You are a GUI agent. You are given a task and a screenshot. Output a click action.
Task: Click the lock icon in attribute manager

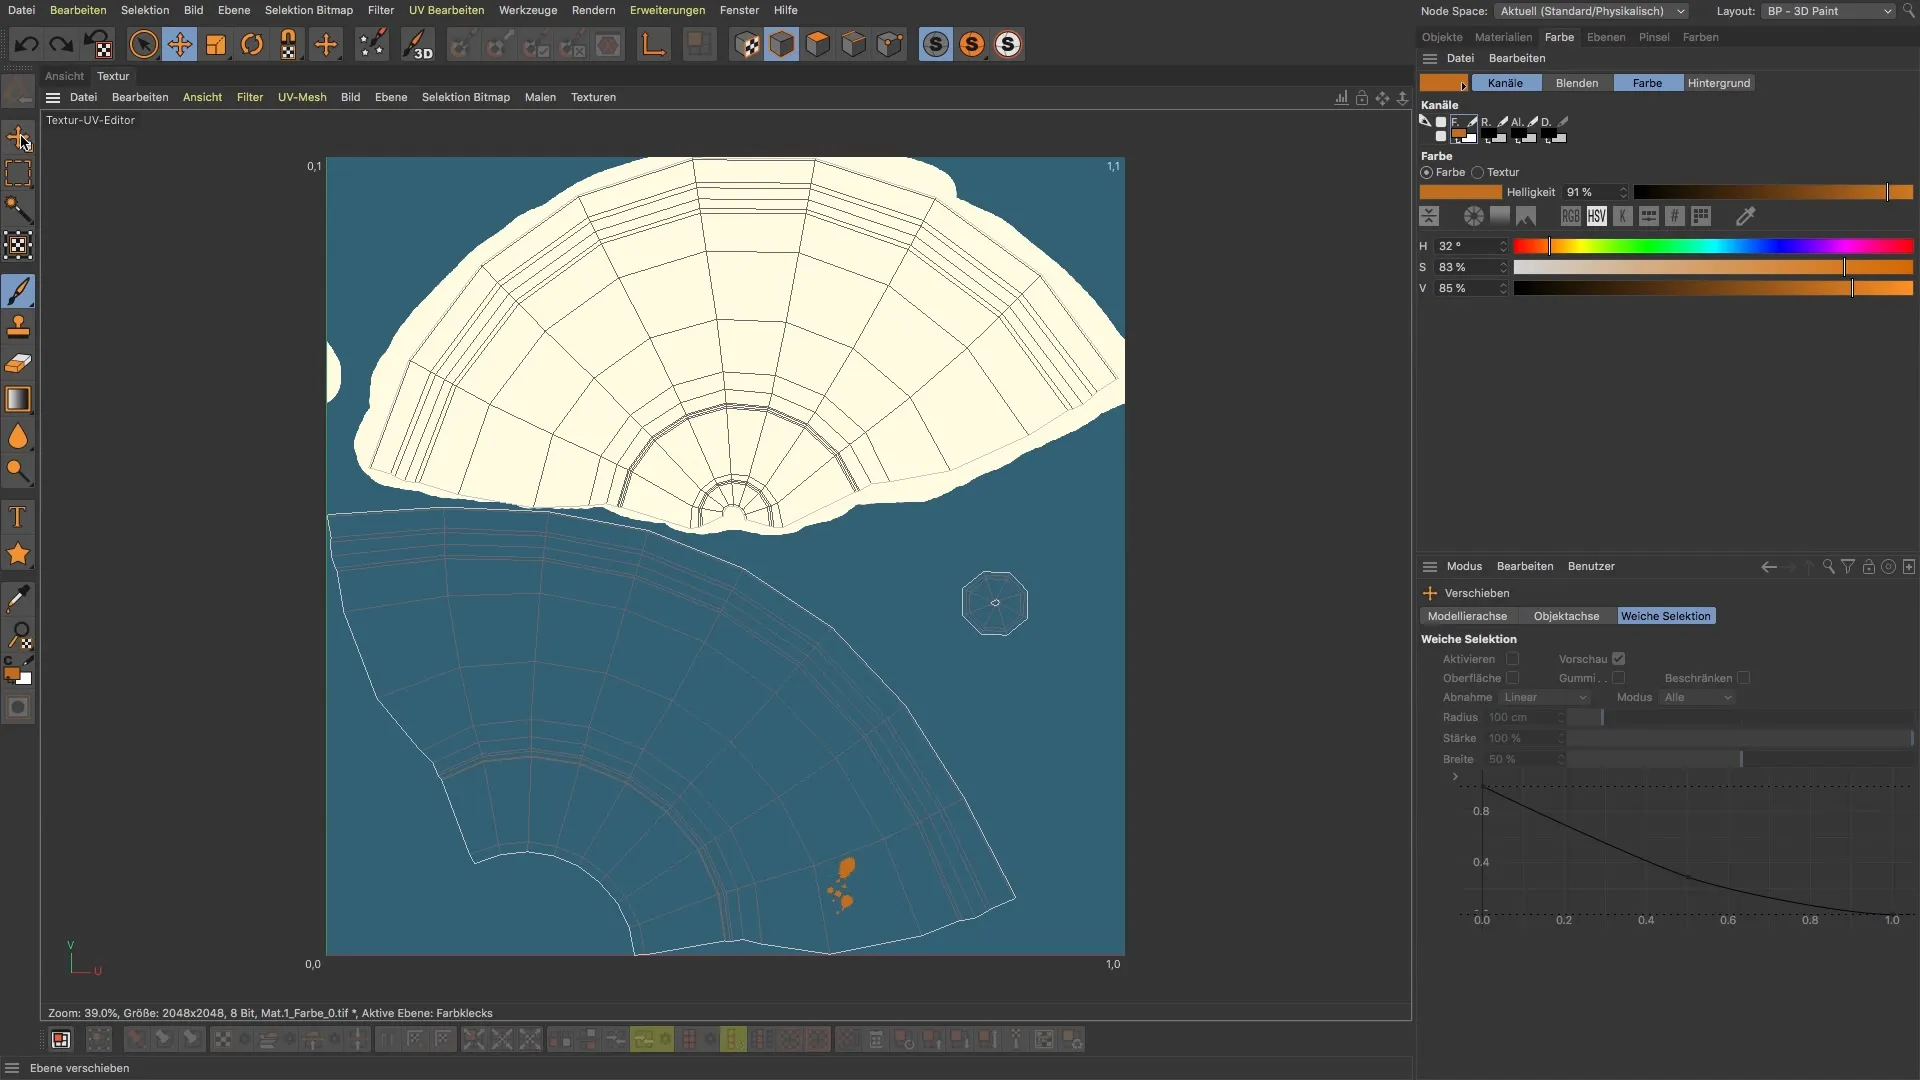click(1868, 566)
